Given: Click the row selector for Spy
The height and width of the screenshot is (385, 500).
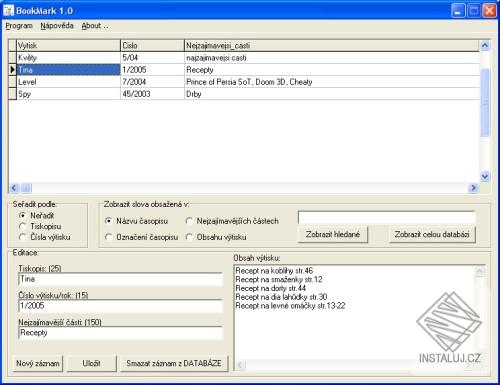Looking at the screenshot, I should coord(12,94).
